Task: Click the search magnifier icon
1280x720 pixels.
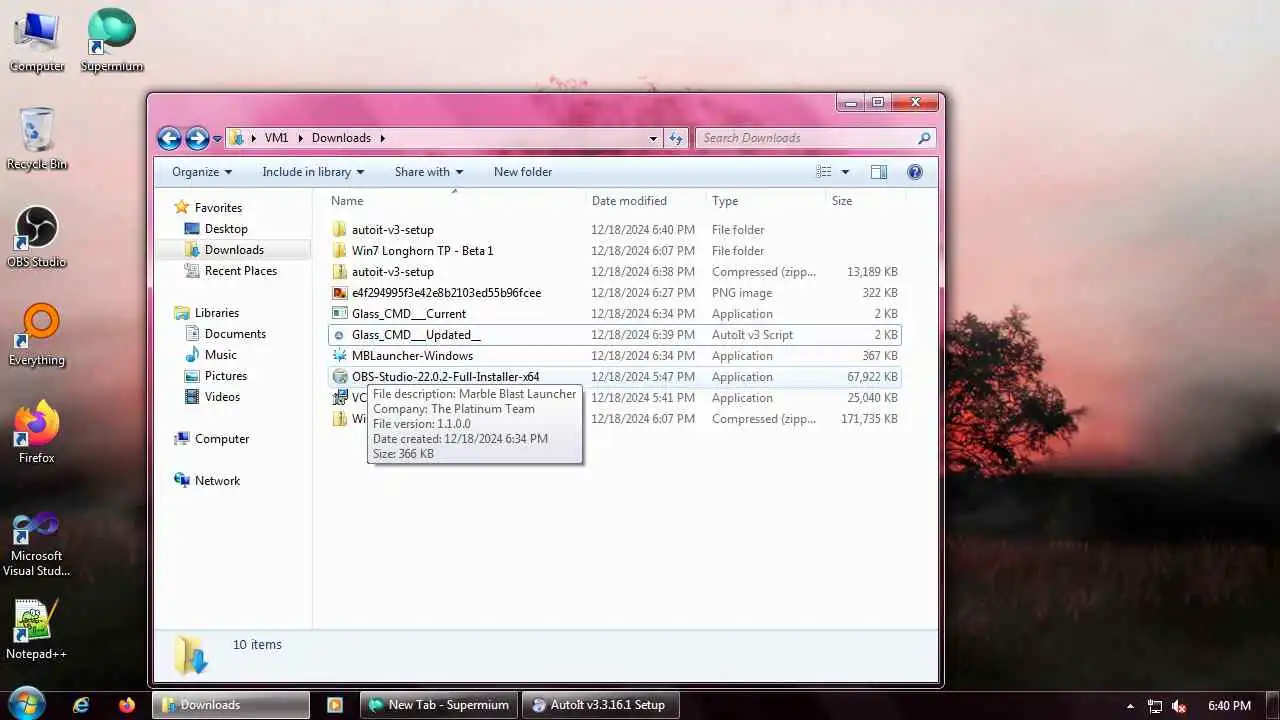Action: click(x=924, y=138)
